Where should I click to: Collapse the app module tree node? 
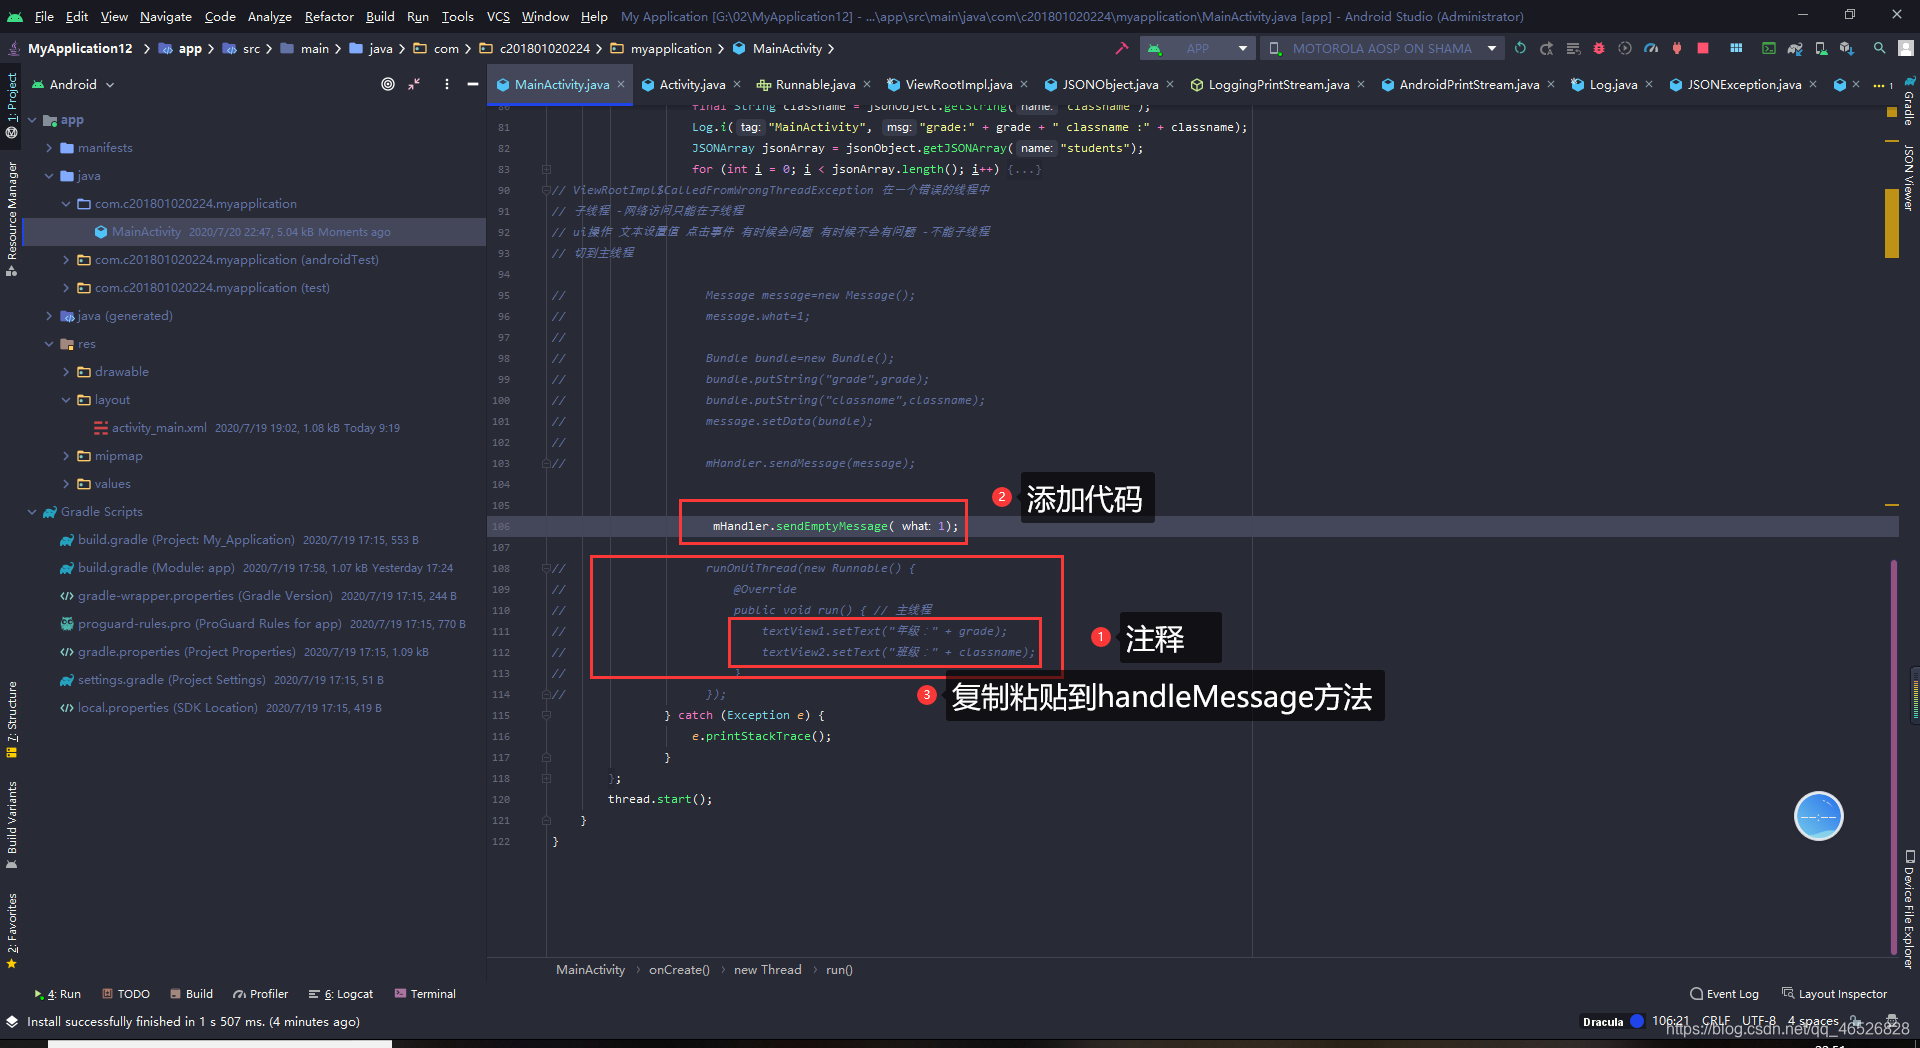(32, 120)
